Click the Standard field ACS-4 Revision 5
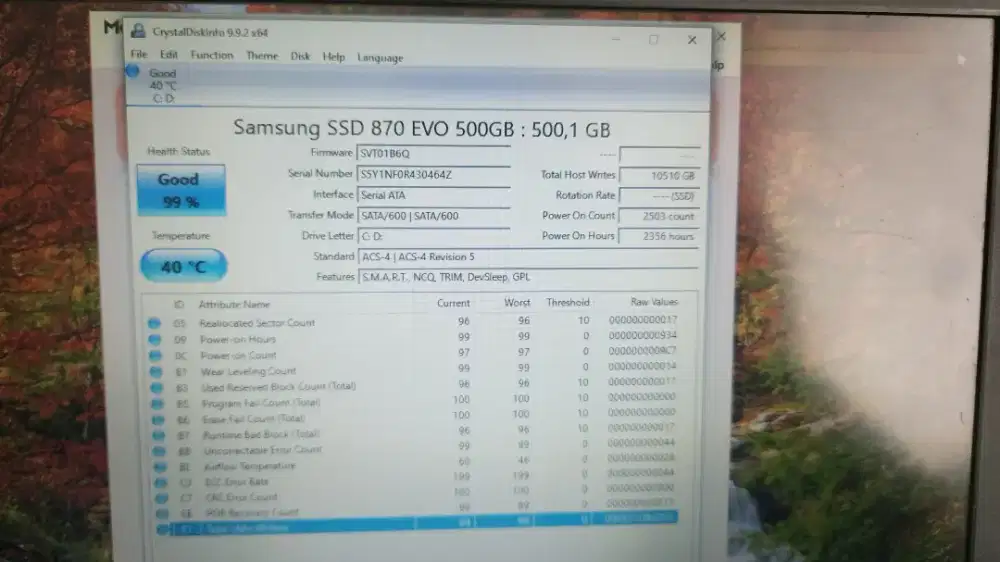Image resolution: width=1000 pixels, height=562 pixels. pos(528,257)
